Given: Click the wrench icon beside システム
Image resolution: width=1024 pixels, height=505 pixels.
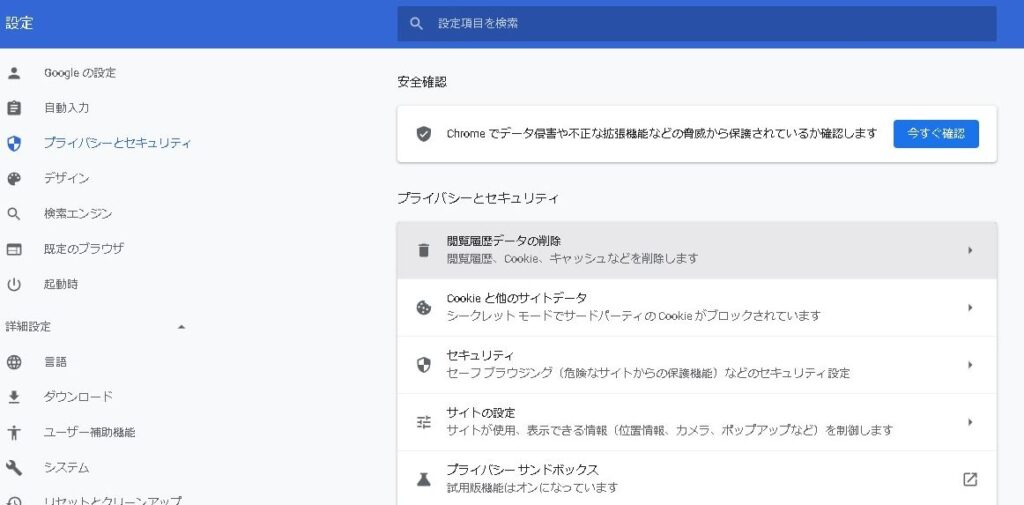Looking at the screenshot, I should coord(14,468).
